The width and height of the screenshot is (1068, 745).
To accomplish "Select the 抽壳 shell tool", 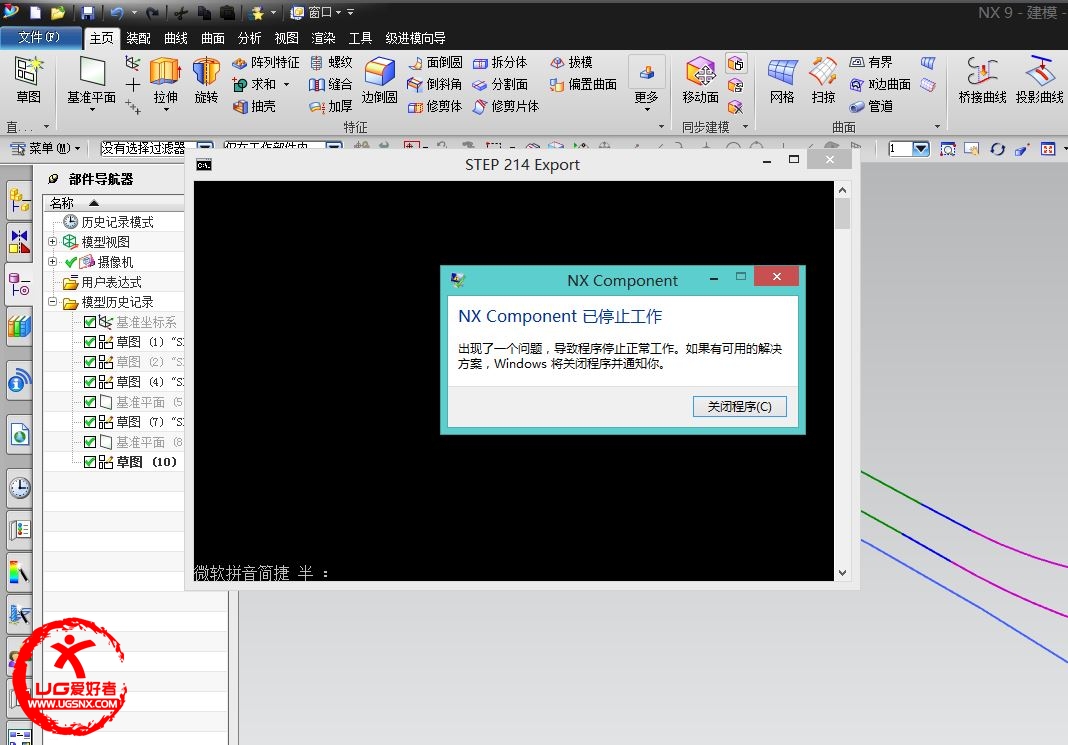I will tap(254, 106).
